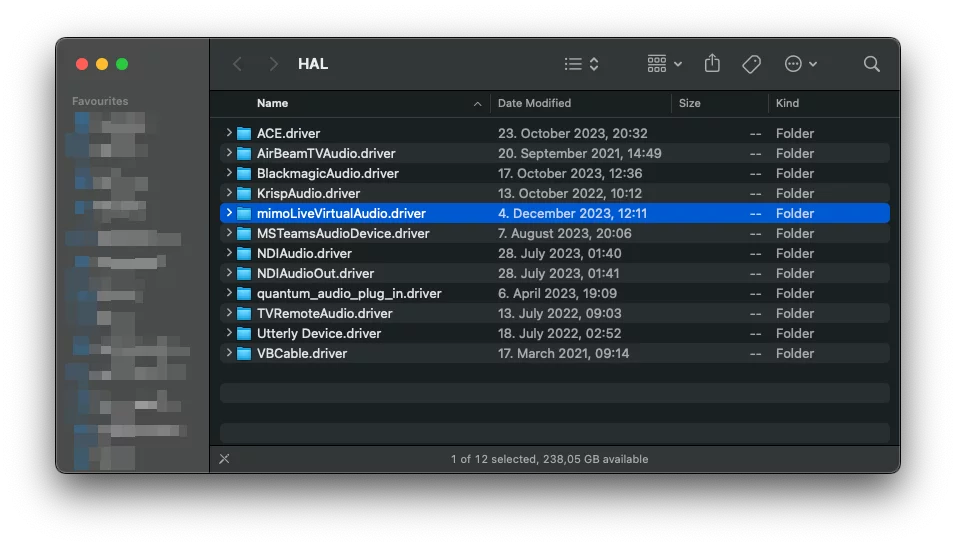Sort by the Size column header
956x547 pixels.
pyautogui.click(x=690, y=103)
